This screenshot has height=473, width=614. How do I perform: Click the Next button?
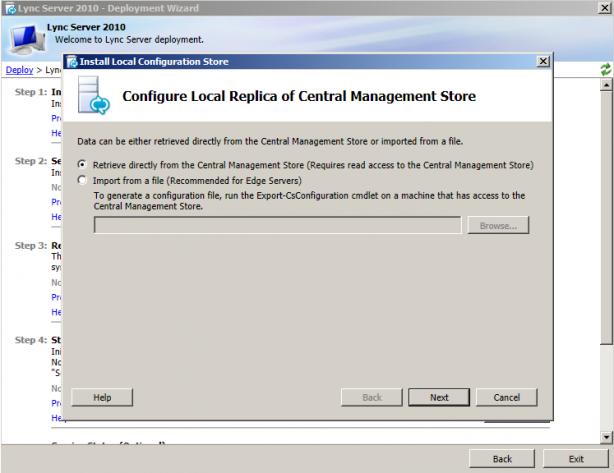[439, 397]
